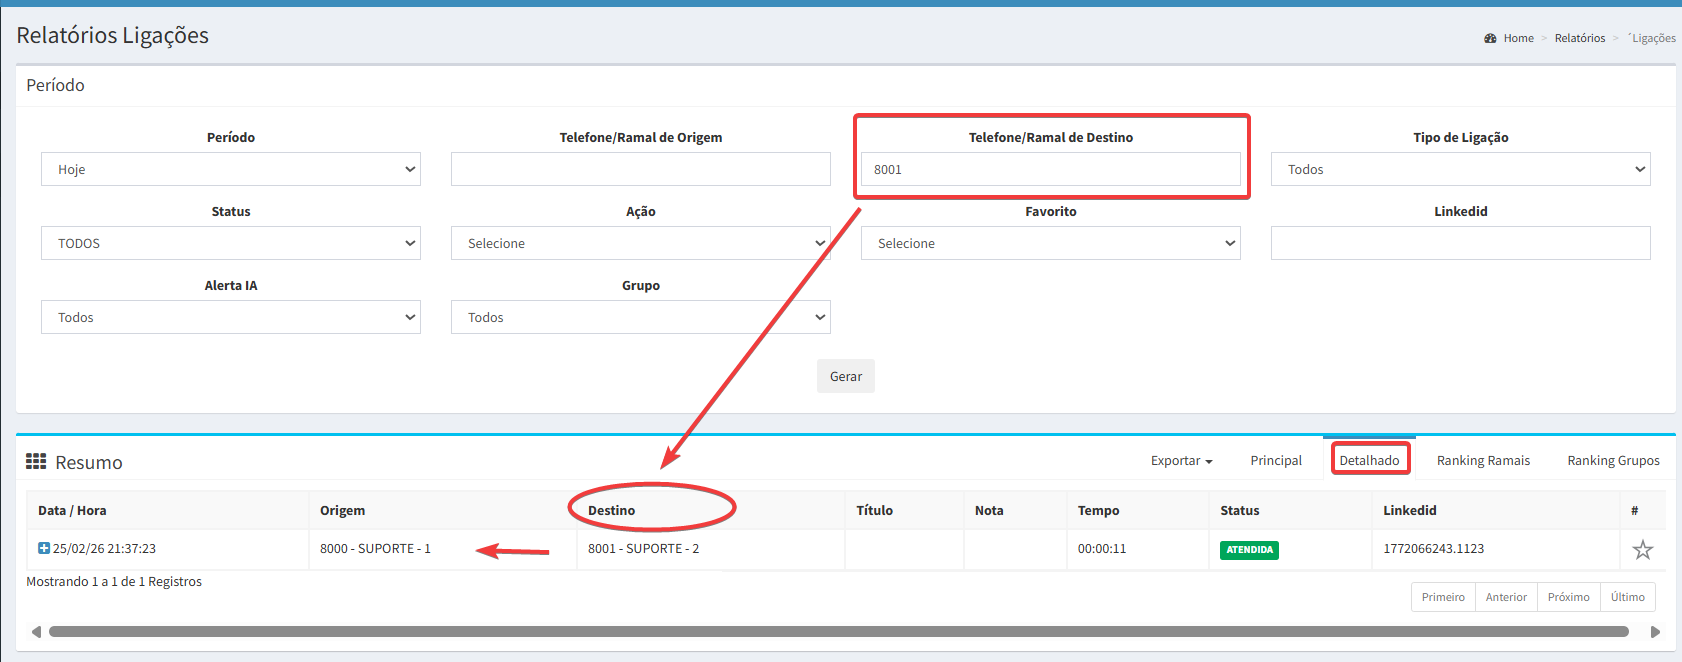Switch to the Ranking Ramais tab

tap(1483, 460)
